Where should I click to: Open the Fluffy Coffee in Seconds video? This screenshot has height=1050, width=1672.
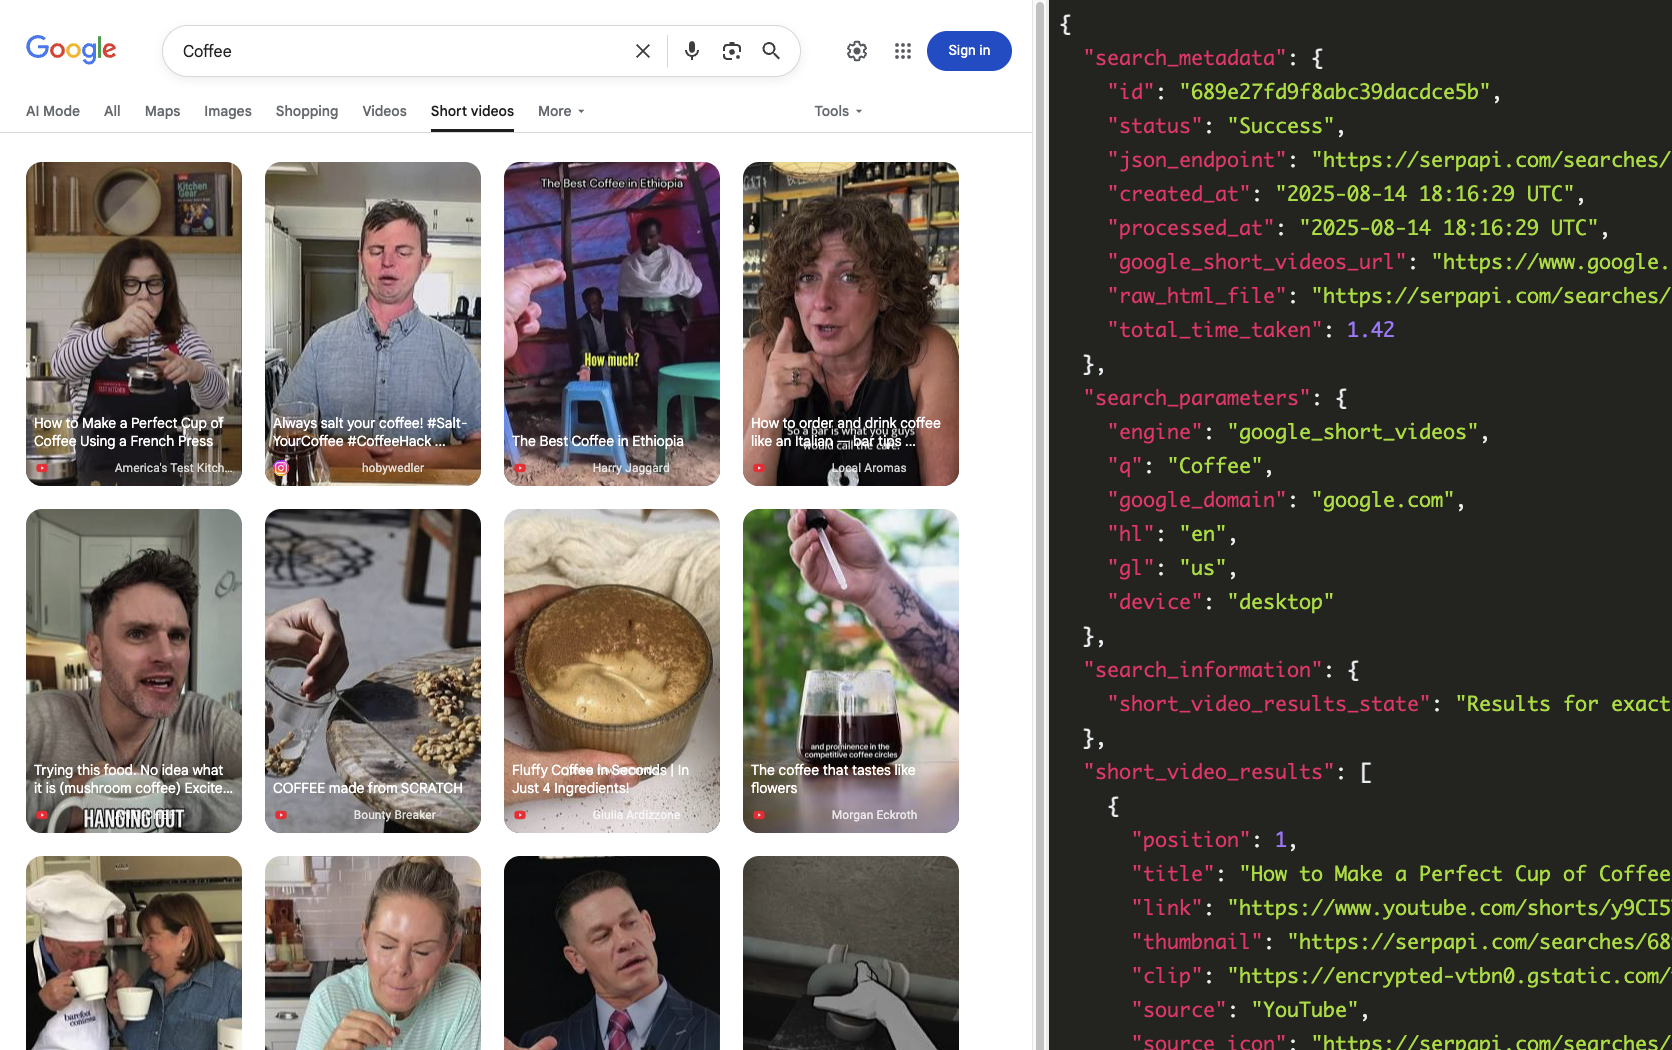coord(612,671)
